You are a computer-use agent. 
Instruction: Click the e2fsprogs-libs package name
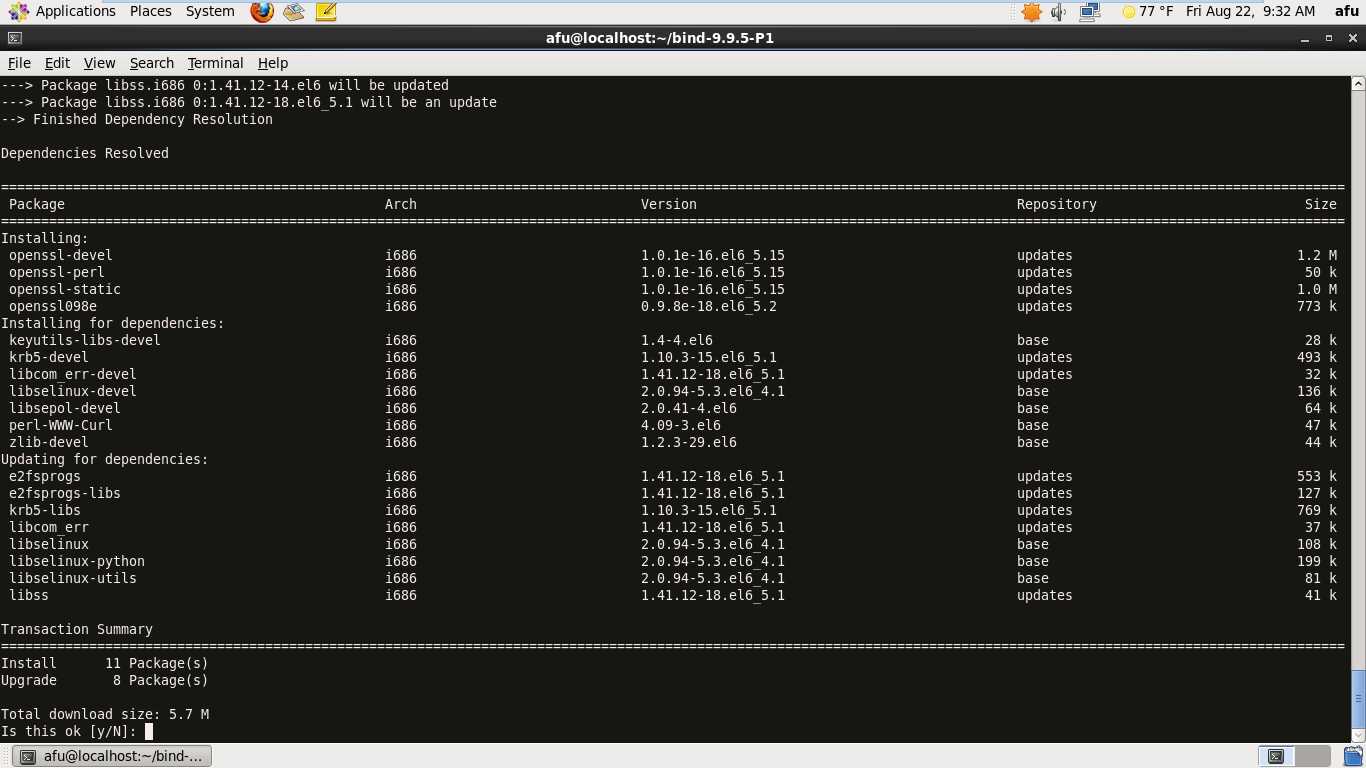[x=65, y=493]
